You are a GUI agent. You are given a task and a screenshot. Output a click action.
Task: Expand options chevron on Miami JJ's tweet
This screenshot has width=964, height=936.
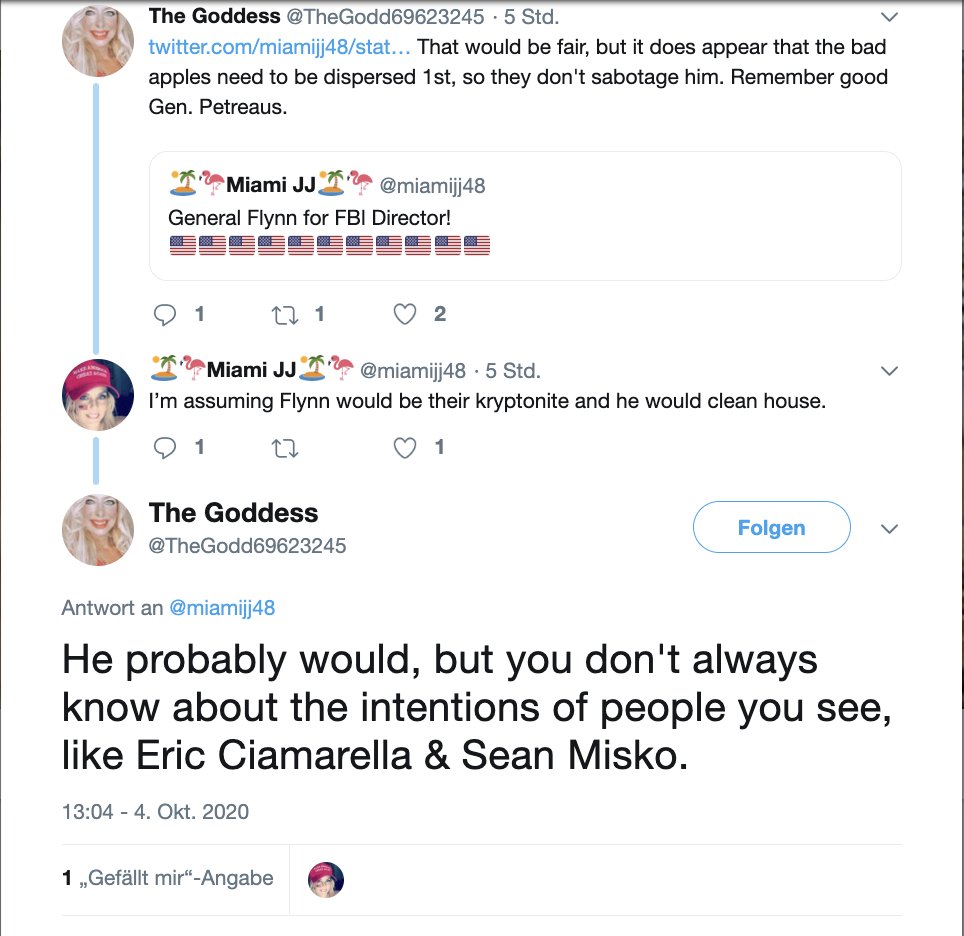889,371
